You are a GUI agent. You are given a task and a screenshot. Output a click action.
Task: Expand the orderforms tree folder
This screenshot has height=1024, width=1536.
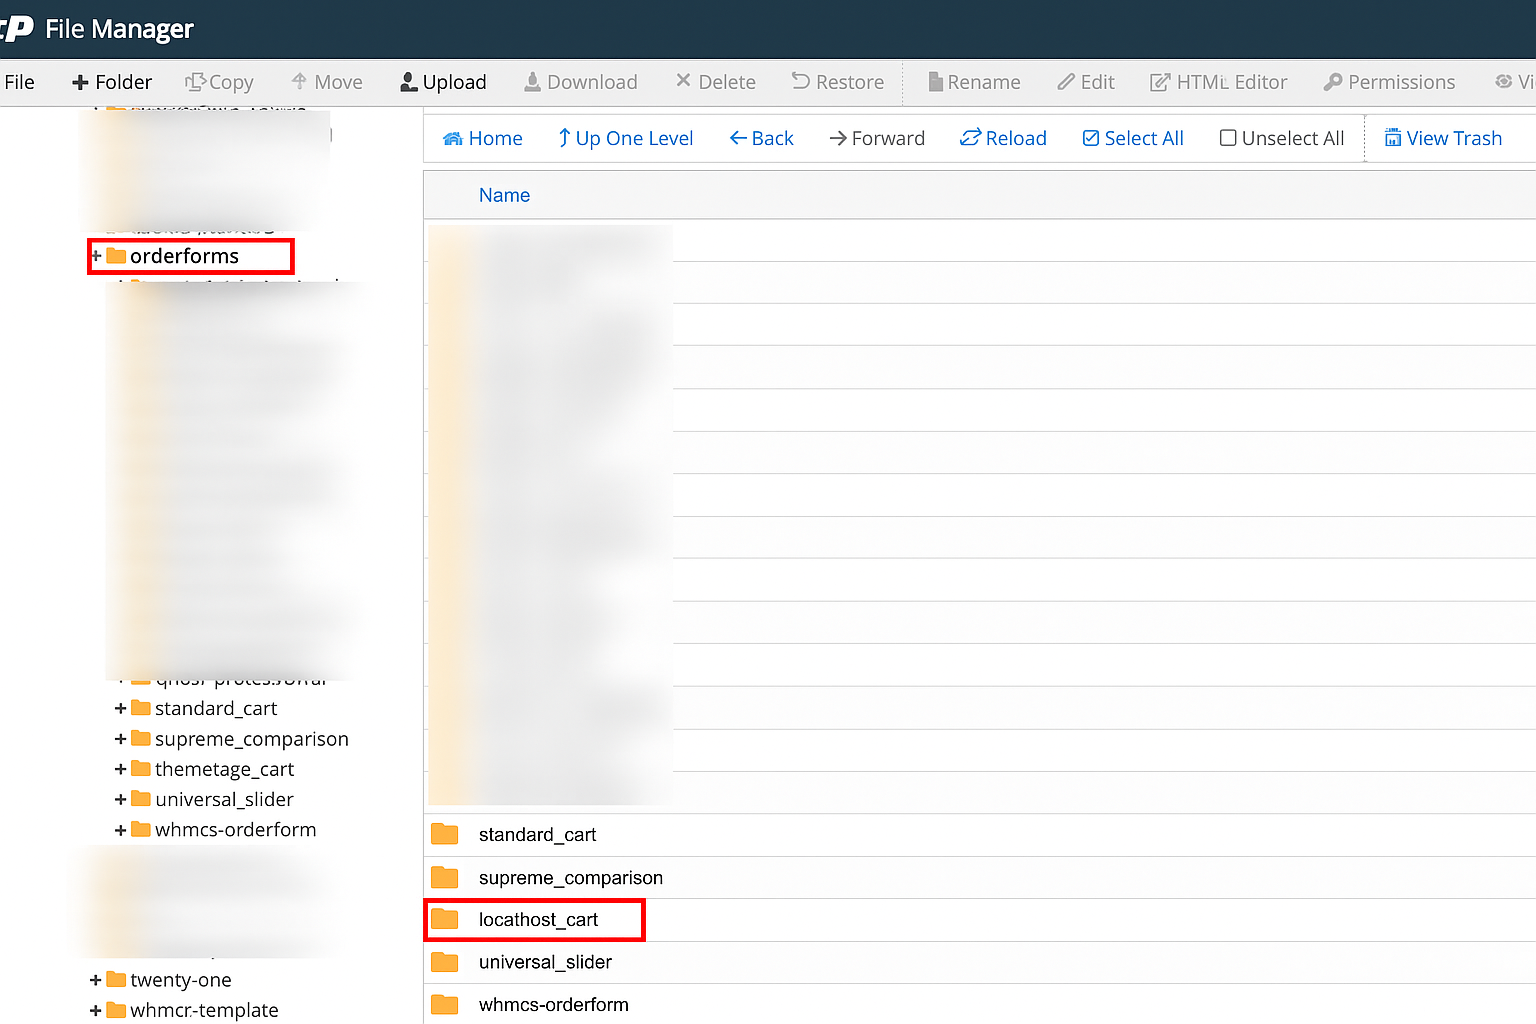96,256
